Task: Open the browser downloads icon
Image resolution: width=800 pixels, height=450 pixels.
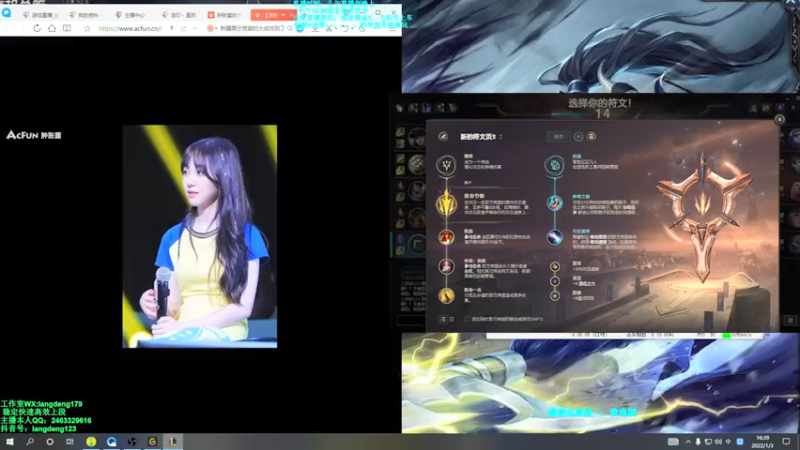Action: 315,29
